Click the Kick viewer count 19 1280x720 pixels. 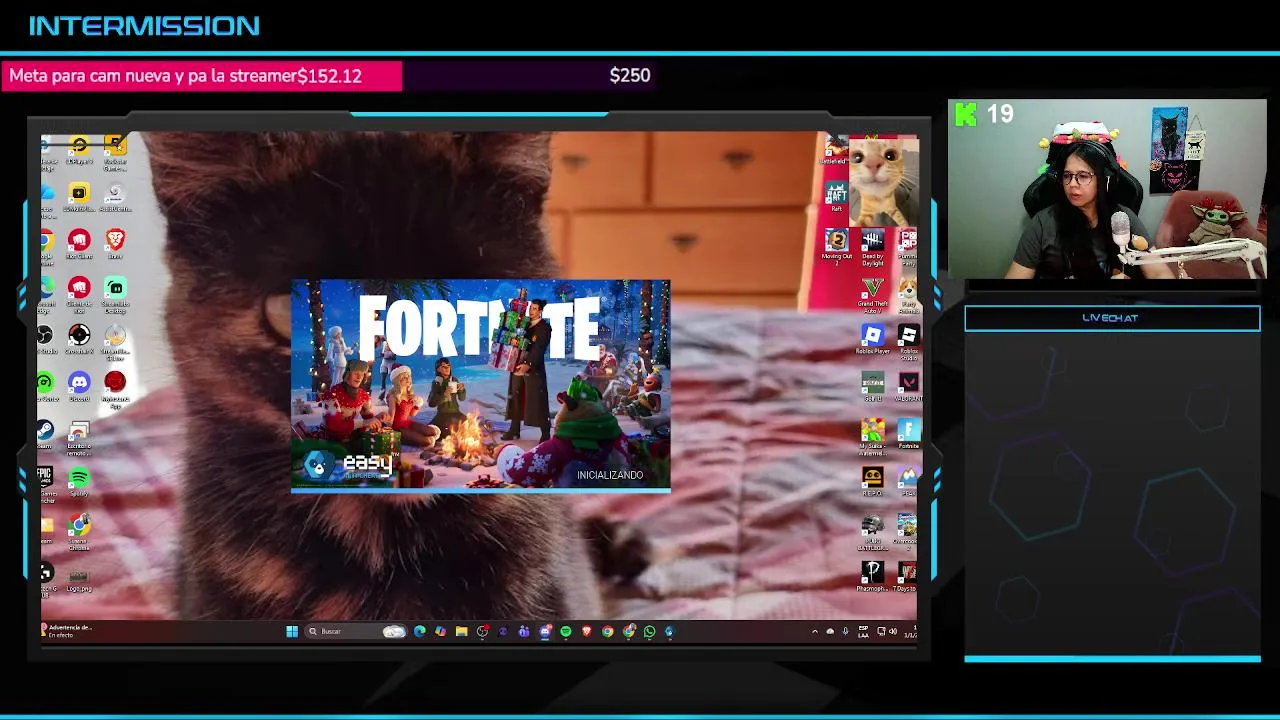tap(1000, 114)
